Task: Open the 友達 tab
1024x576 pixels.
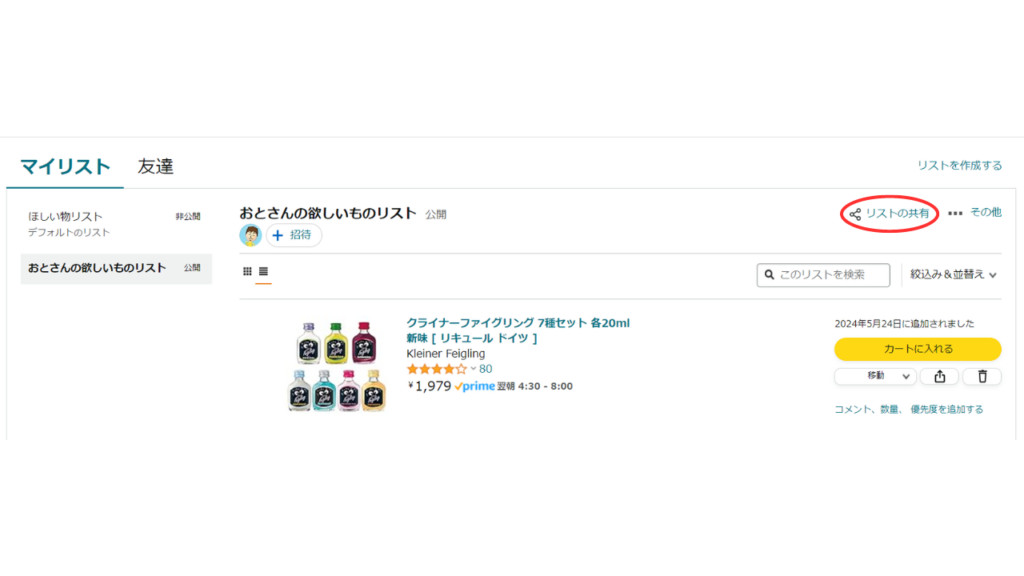Action: [155, 167]
